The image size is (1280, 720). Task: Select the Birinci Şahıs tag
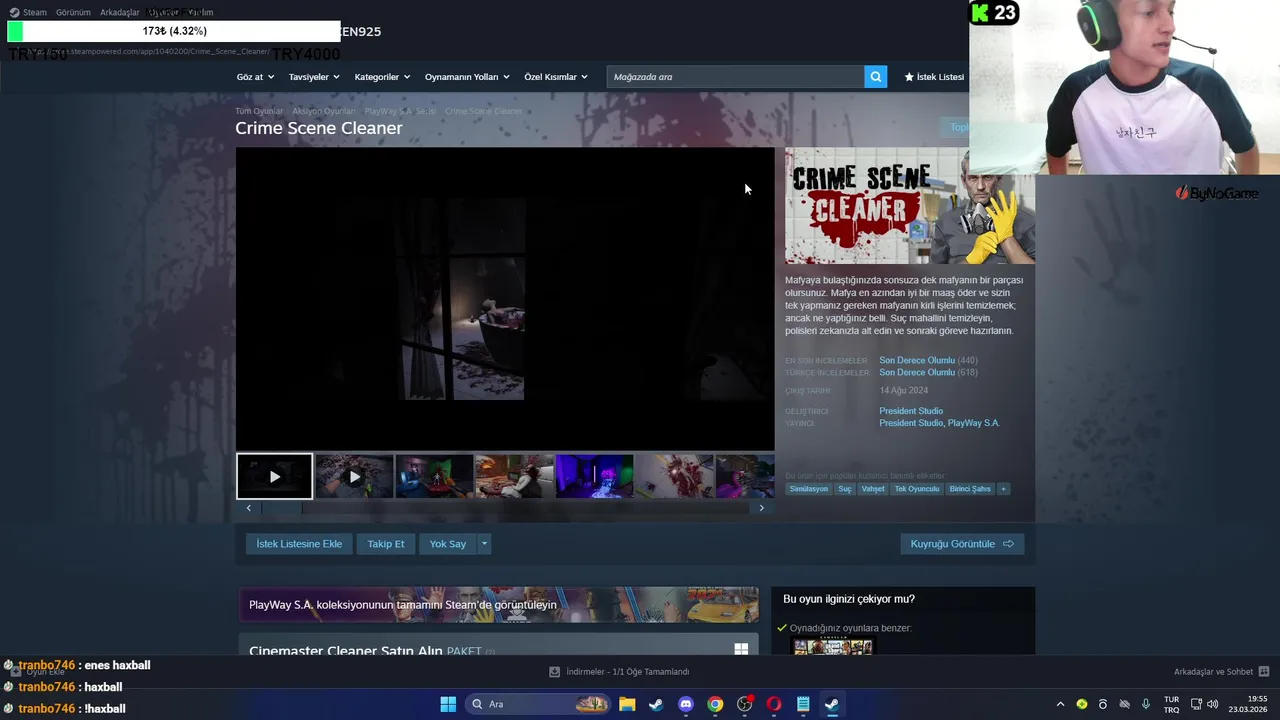[970, 489]
